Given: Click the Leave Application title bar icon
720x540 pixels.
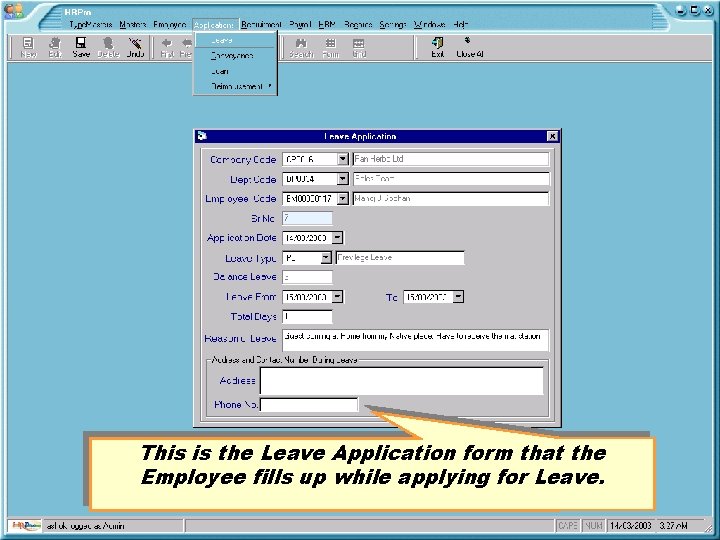Looking at the screenshot, I should tap(202, 136).
